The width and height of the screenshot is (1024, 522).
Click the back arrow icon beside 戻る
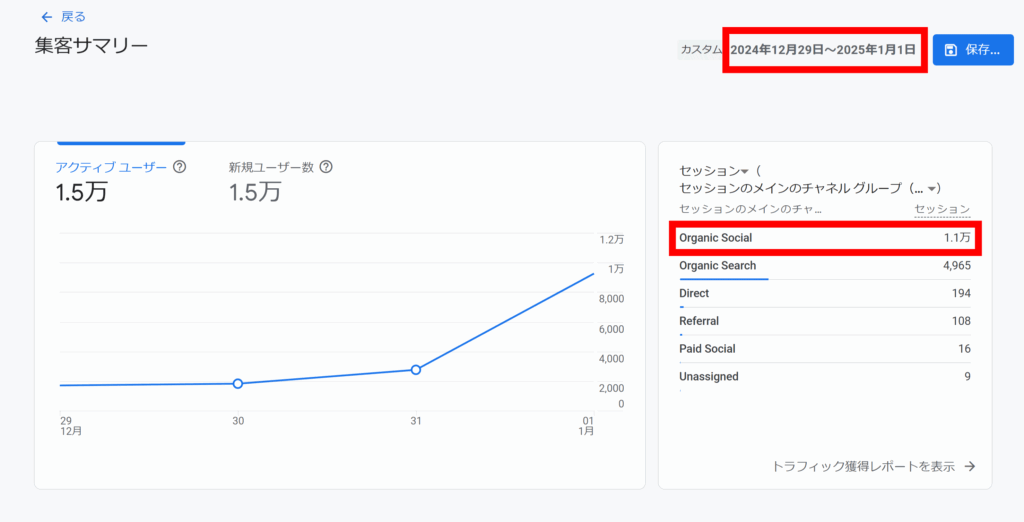(x=46, y=17)
